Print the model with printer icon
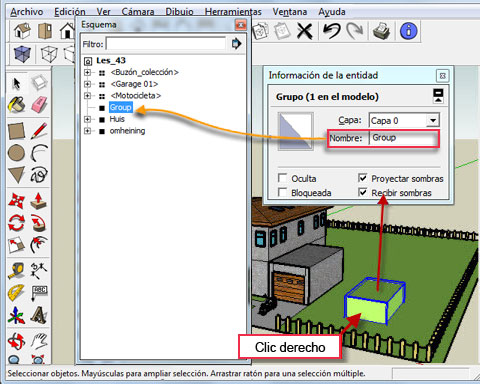This screenshot has width=480, height=384. (381, 31)
